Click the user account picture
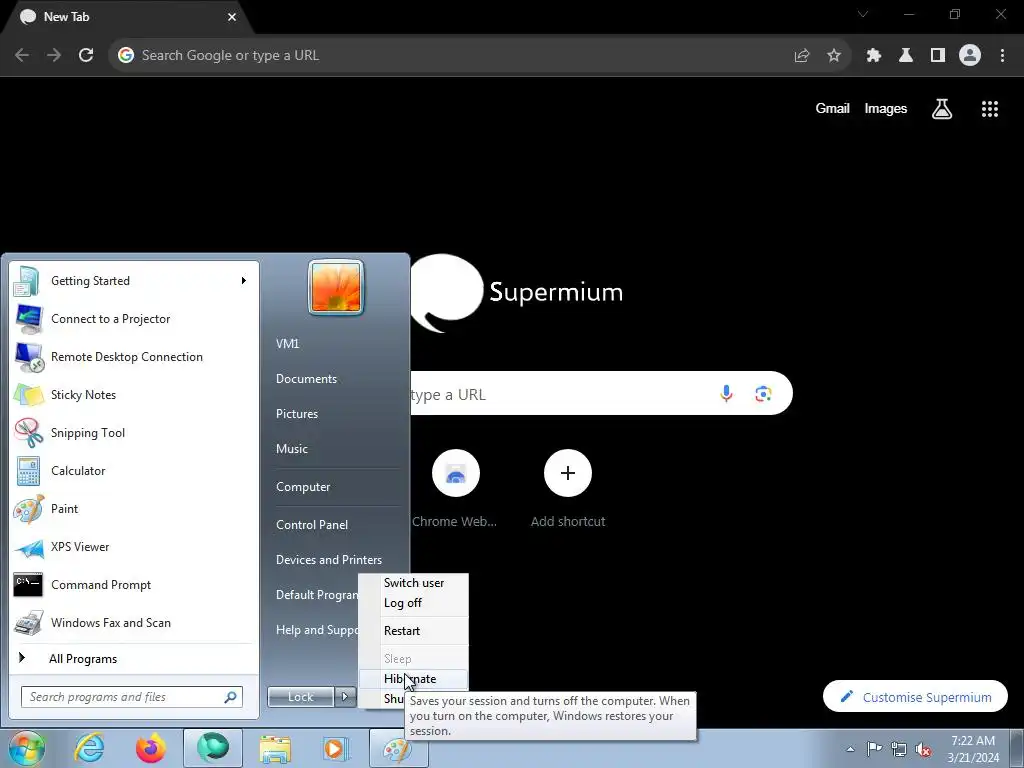This screenshot has height=768, width=1024. [336, 288]
